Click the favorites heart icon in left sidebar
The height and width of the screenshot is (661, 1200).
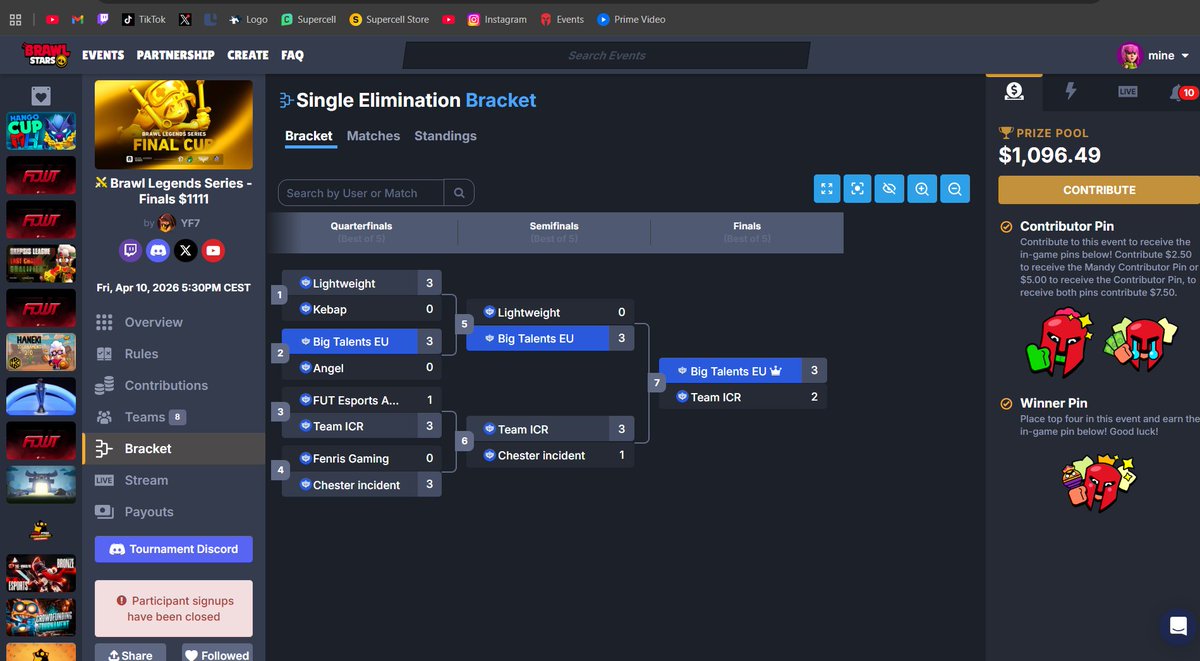40,96
